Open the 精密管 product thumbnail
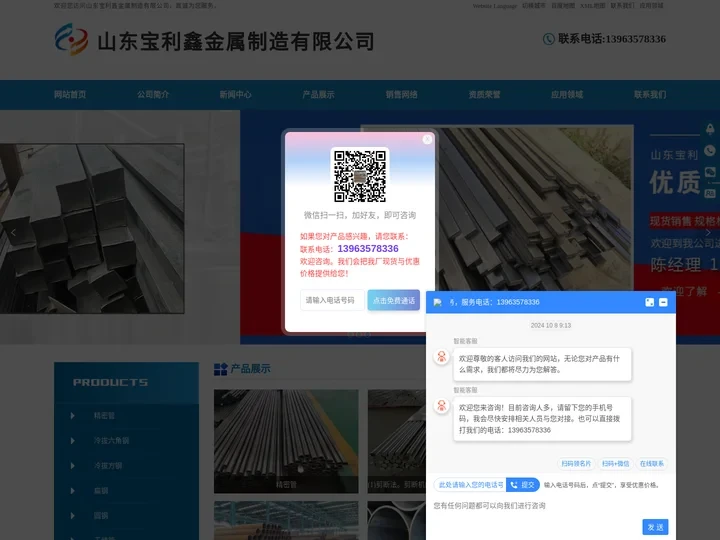Screen dimensions: 720x540 286,441
